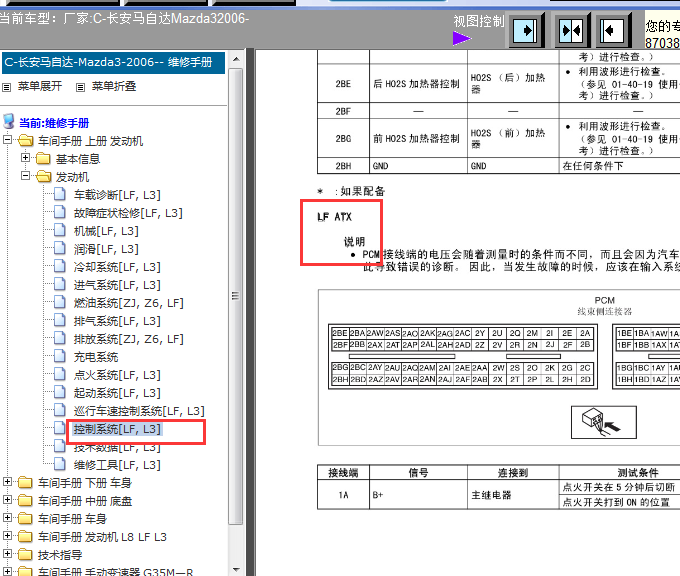Click the collapse-left view control icon

[x=612, y=30]
